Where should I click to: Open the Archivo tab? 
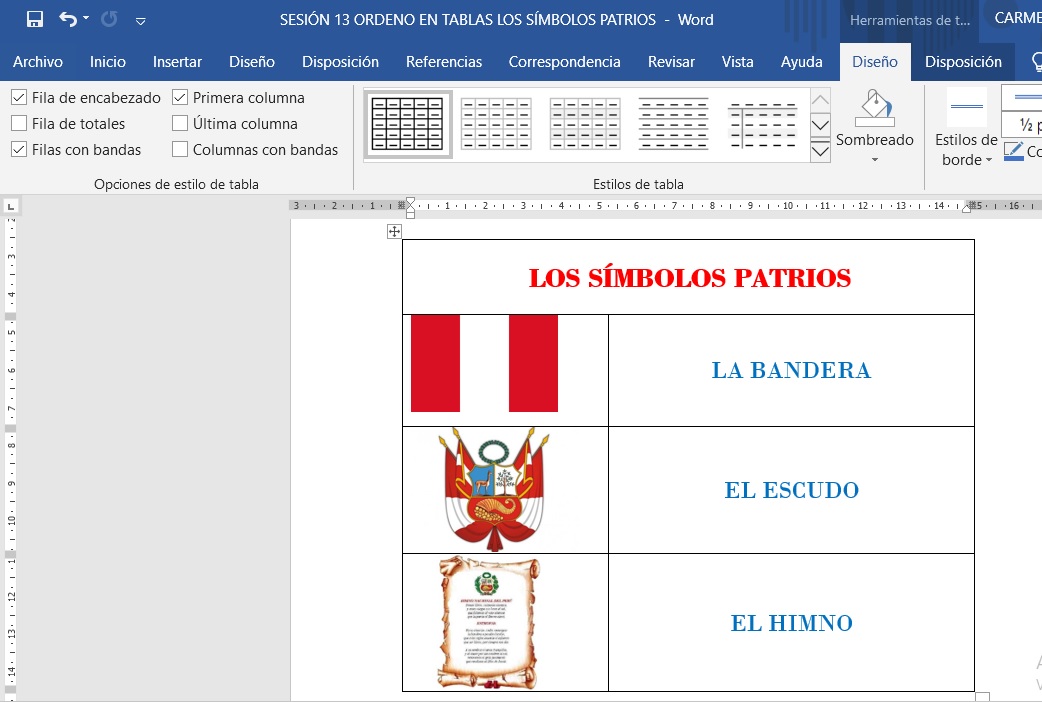(38, 62)
